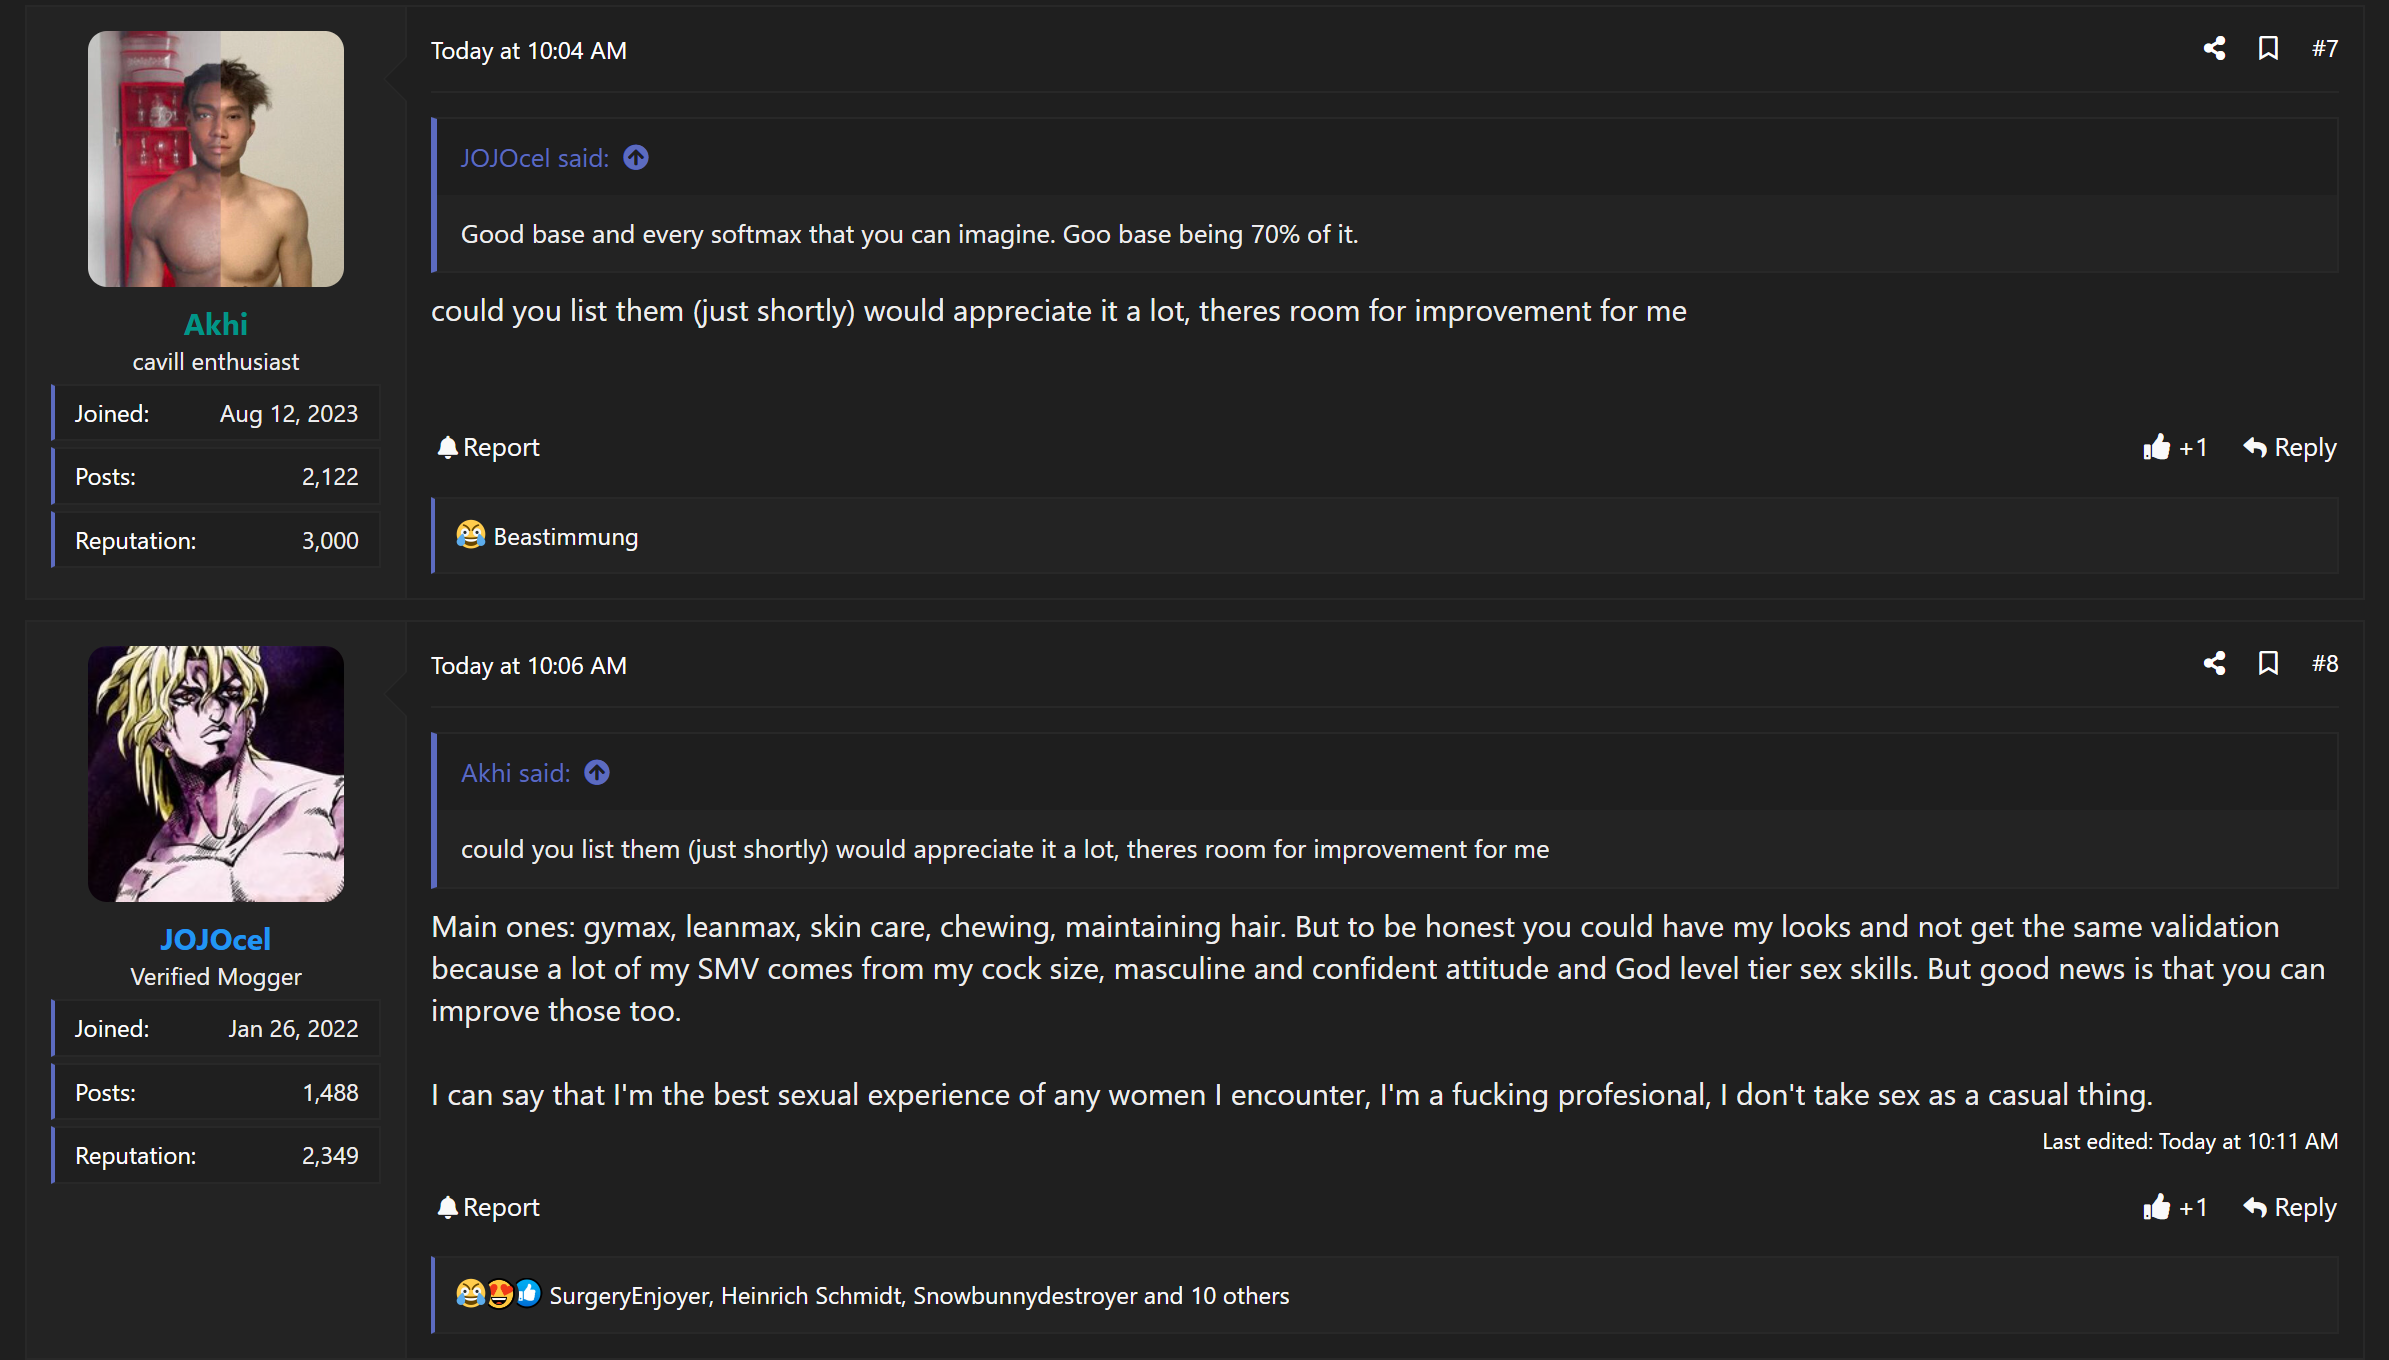Image resolution: width=2389 pixels, height=1360 pixels.
Task: Jump to JOJOcel's quoted post arrow
Action: [x=636, y=158]
